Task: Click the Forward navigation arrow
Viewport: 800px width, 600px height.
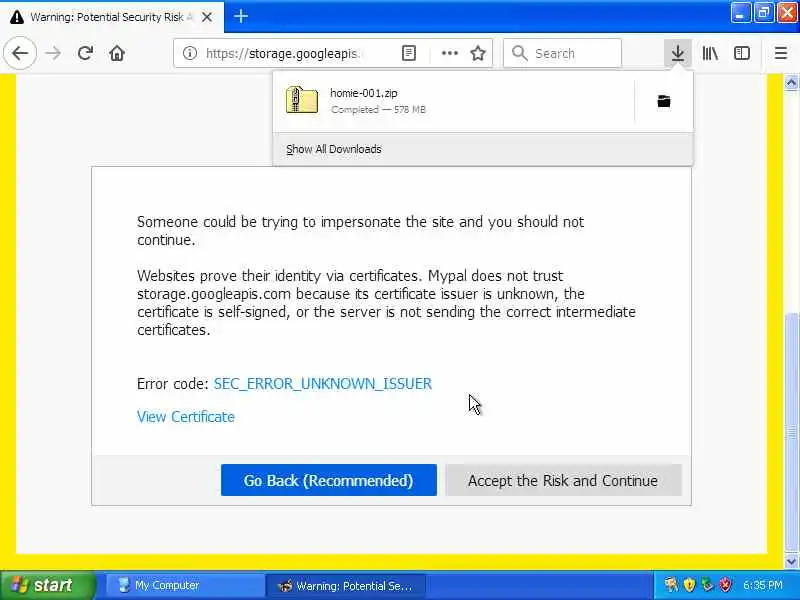Action: [53, 53]
